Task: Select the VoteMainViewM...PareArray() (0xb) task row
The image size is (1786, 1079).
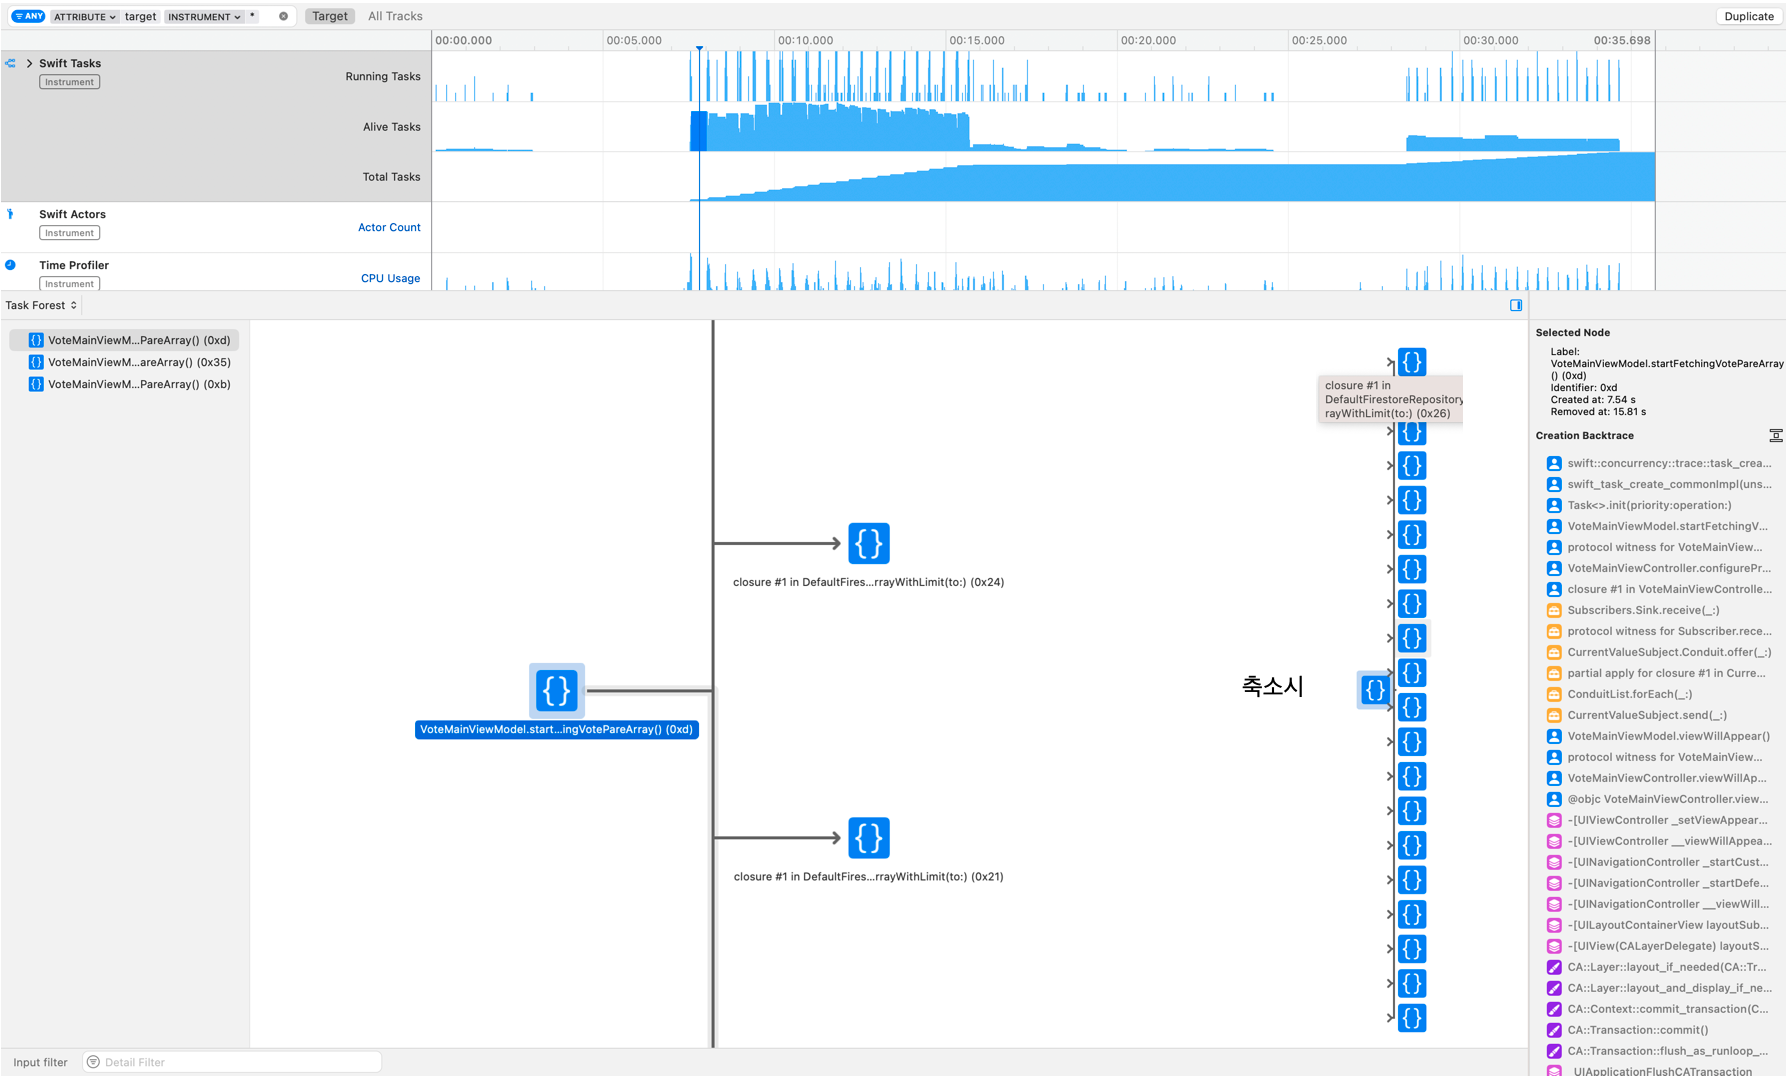Action: 125,384
